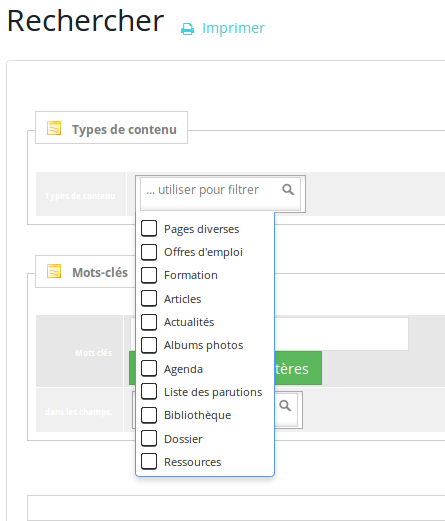Open the 'dans les champs' dropdown selector
This screenshot has width=445, height=521.
coord(217,410)
